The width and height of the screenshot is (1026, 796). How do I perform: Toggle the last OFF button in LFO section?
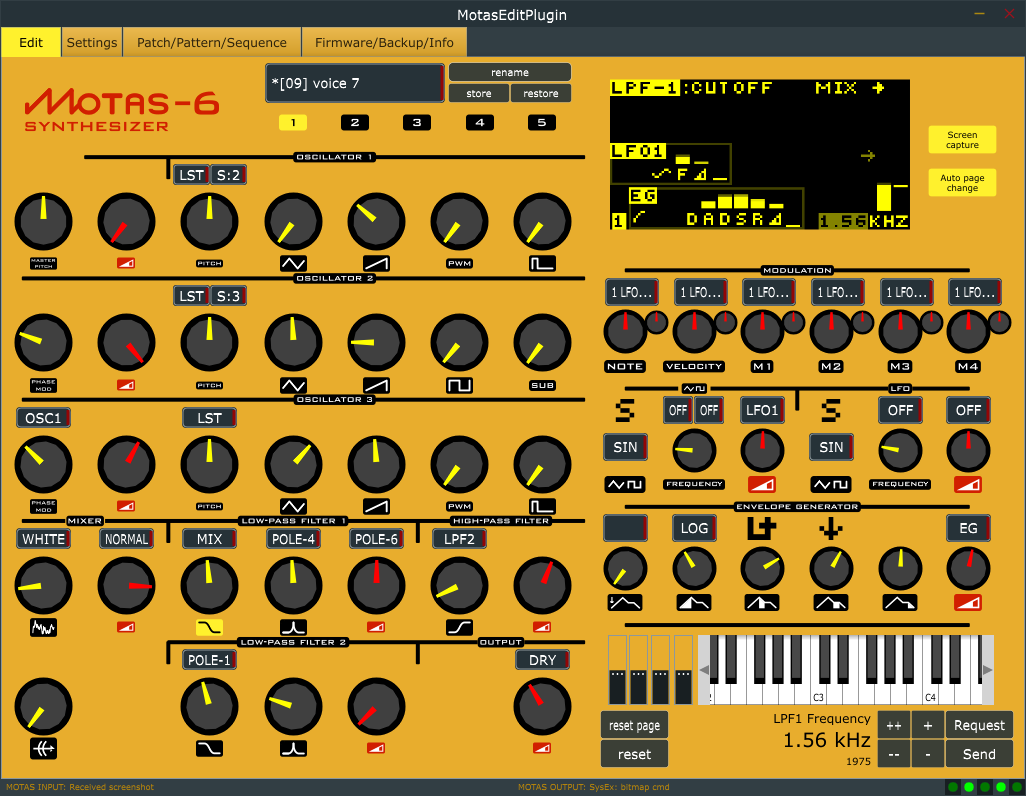click(x=968, y=410)
